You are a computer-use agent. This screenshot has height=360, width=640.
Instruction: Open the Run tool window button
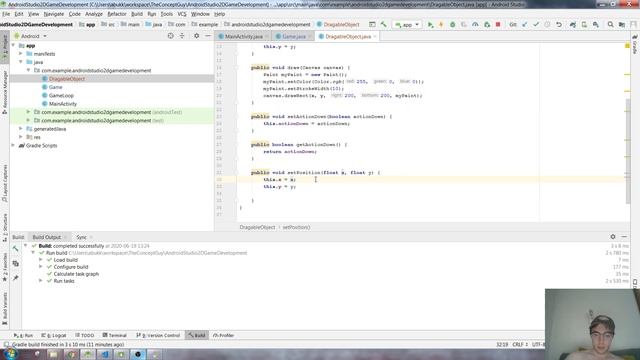tap(23, 335)
